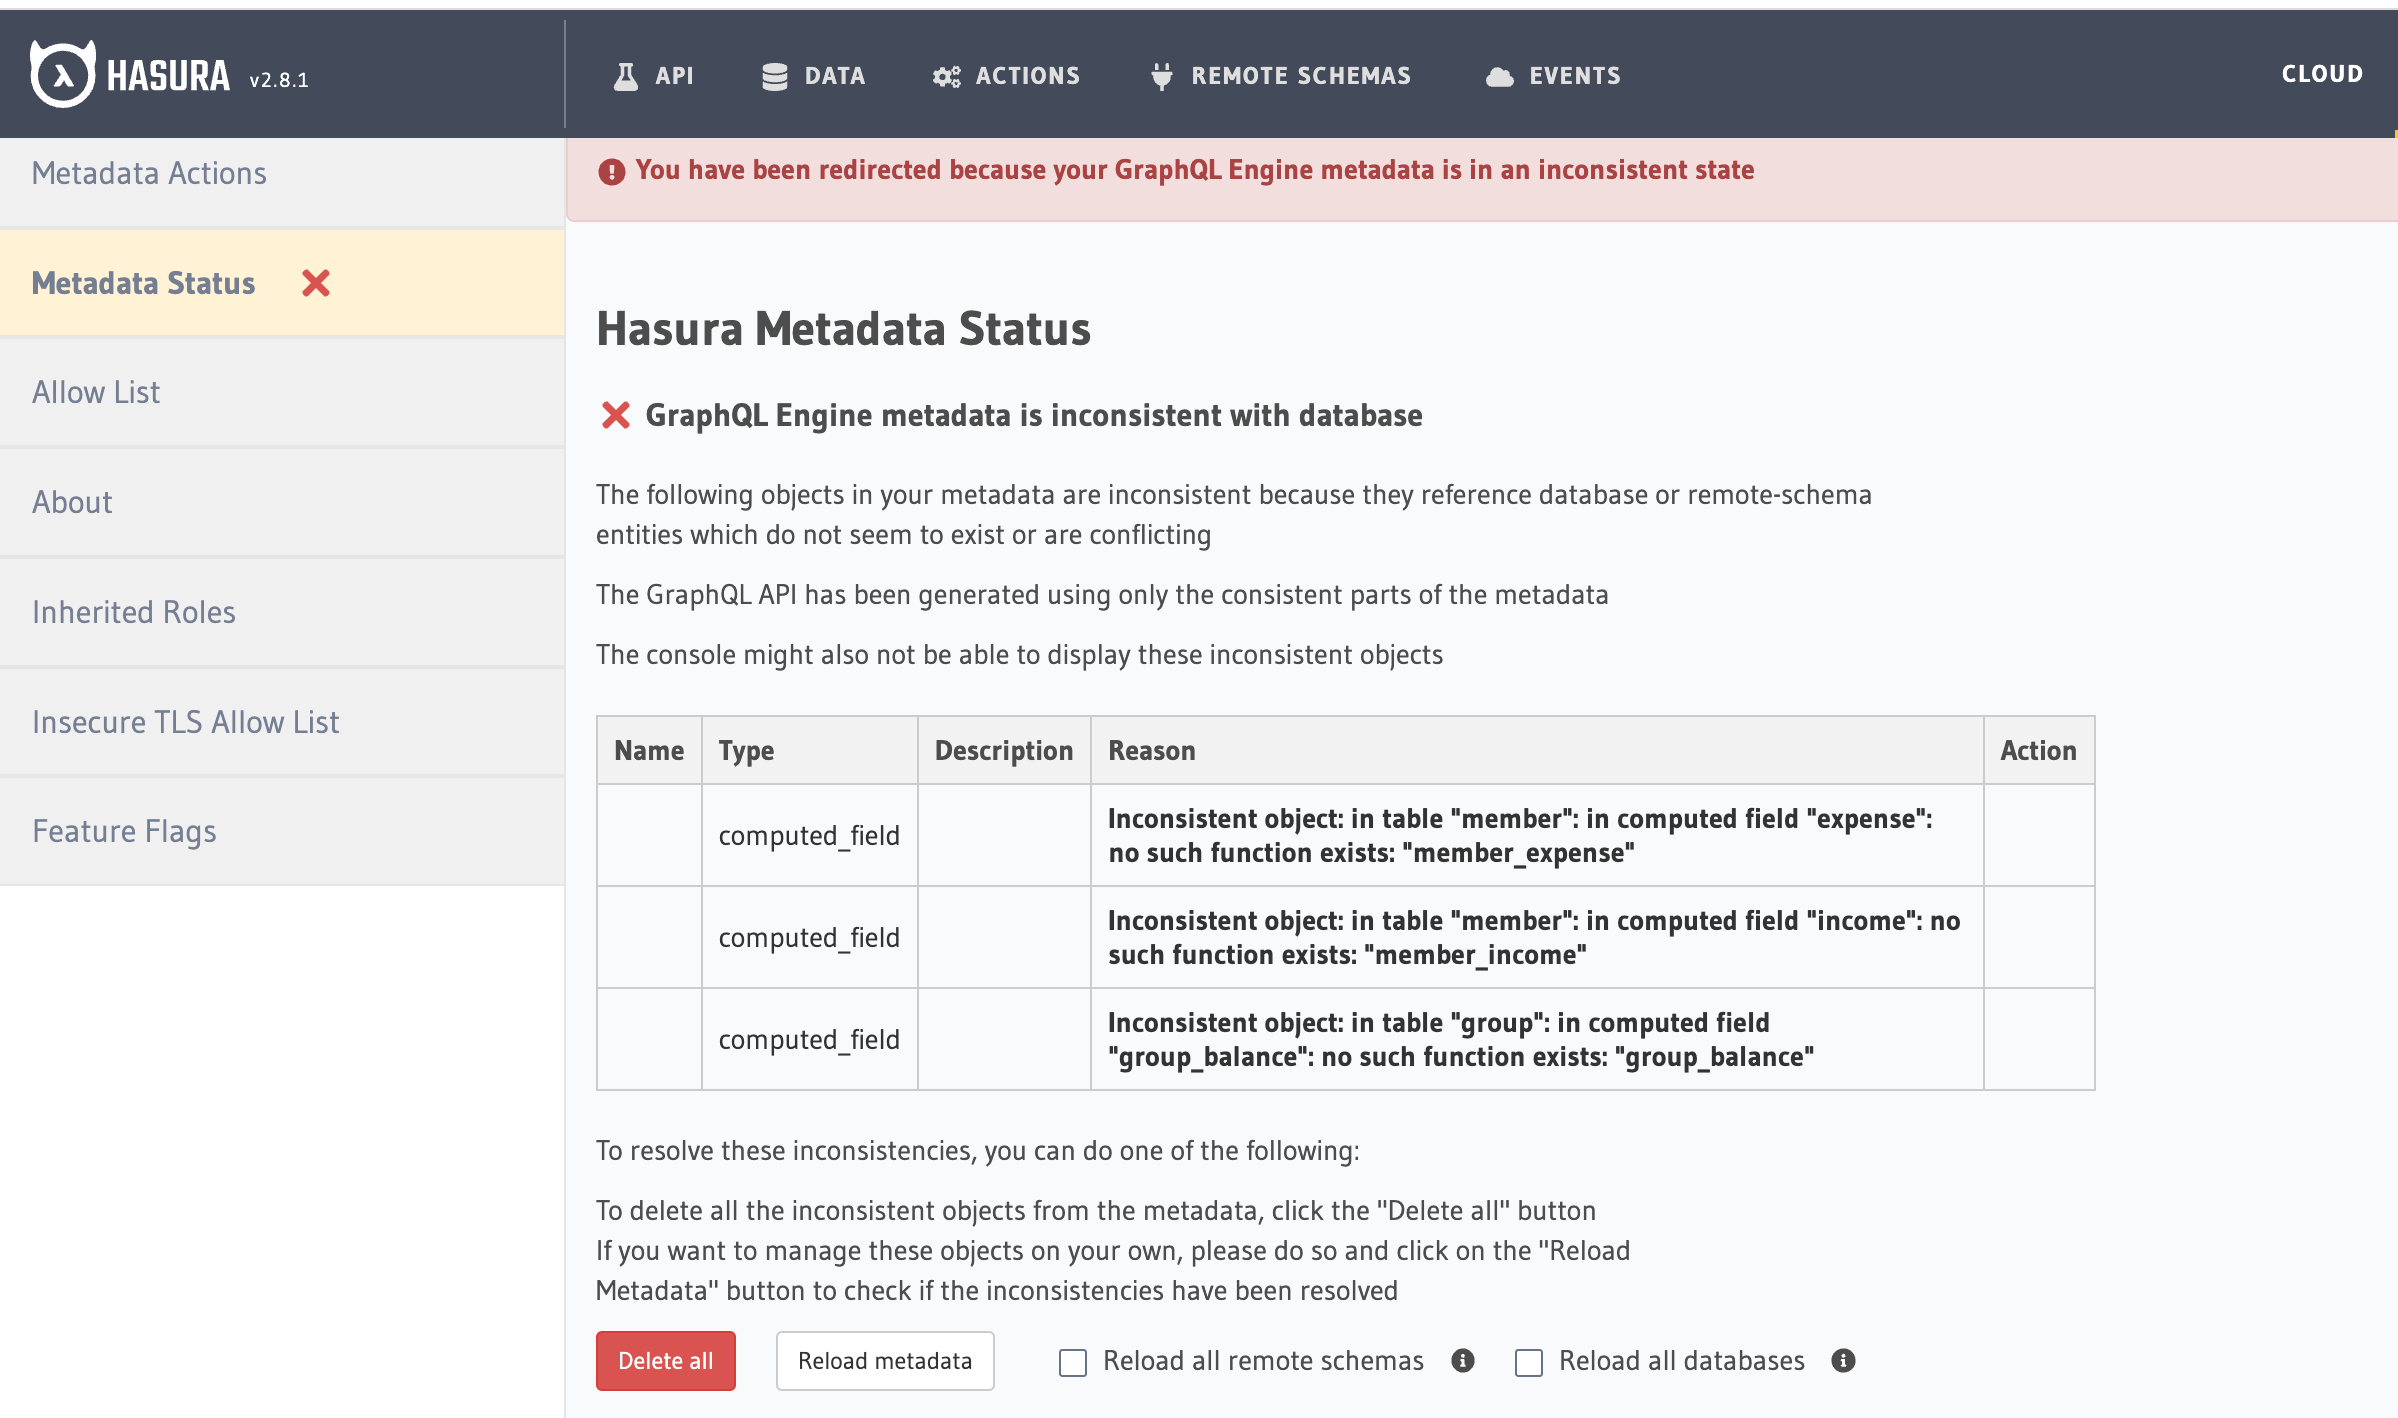Click the v2.8.1 version label
This screenshot has height=1418, width=2398.
tap(279, 80)
